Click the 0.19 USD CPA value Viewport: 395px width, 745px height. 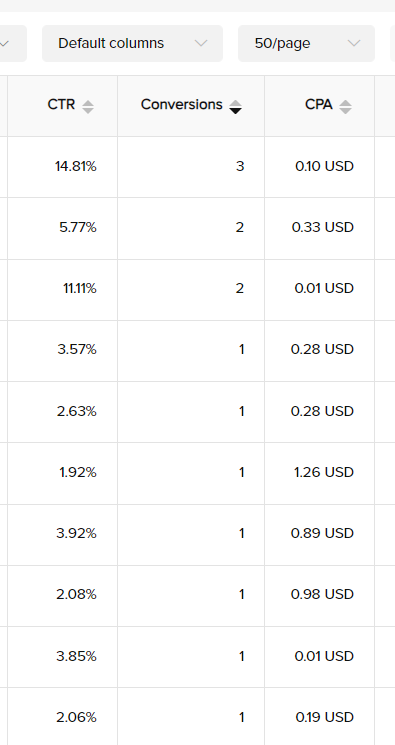325,717
